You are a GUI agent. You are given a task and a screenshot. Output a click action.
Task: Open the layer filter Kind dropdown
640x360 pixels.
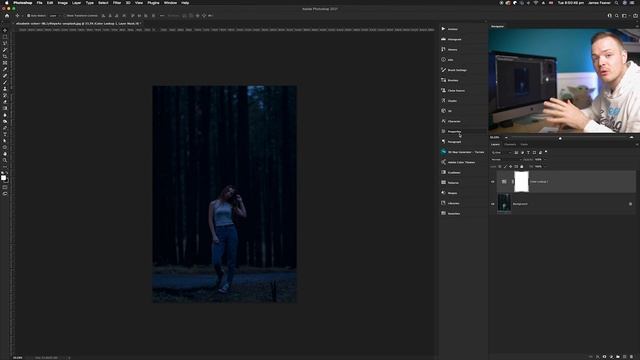(501, 152)
